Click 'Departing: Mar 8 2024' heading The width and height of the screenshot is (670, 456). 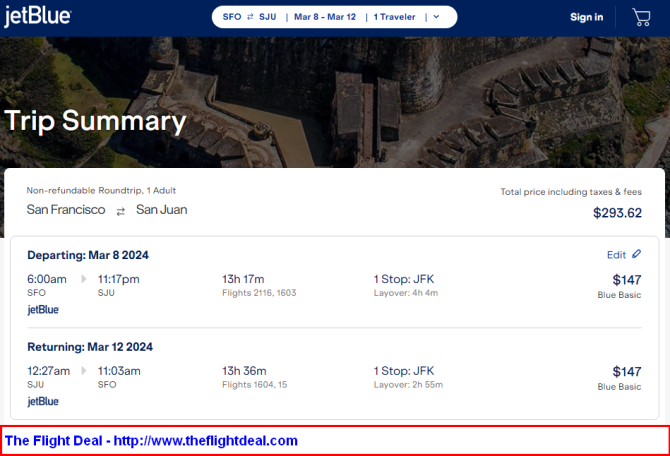pyautogui.click(x=88, y=255)
